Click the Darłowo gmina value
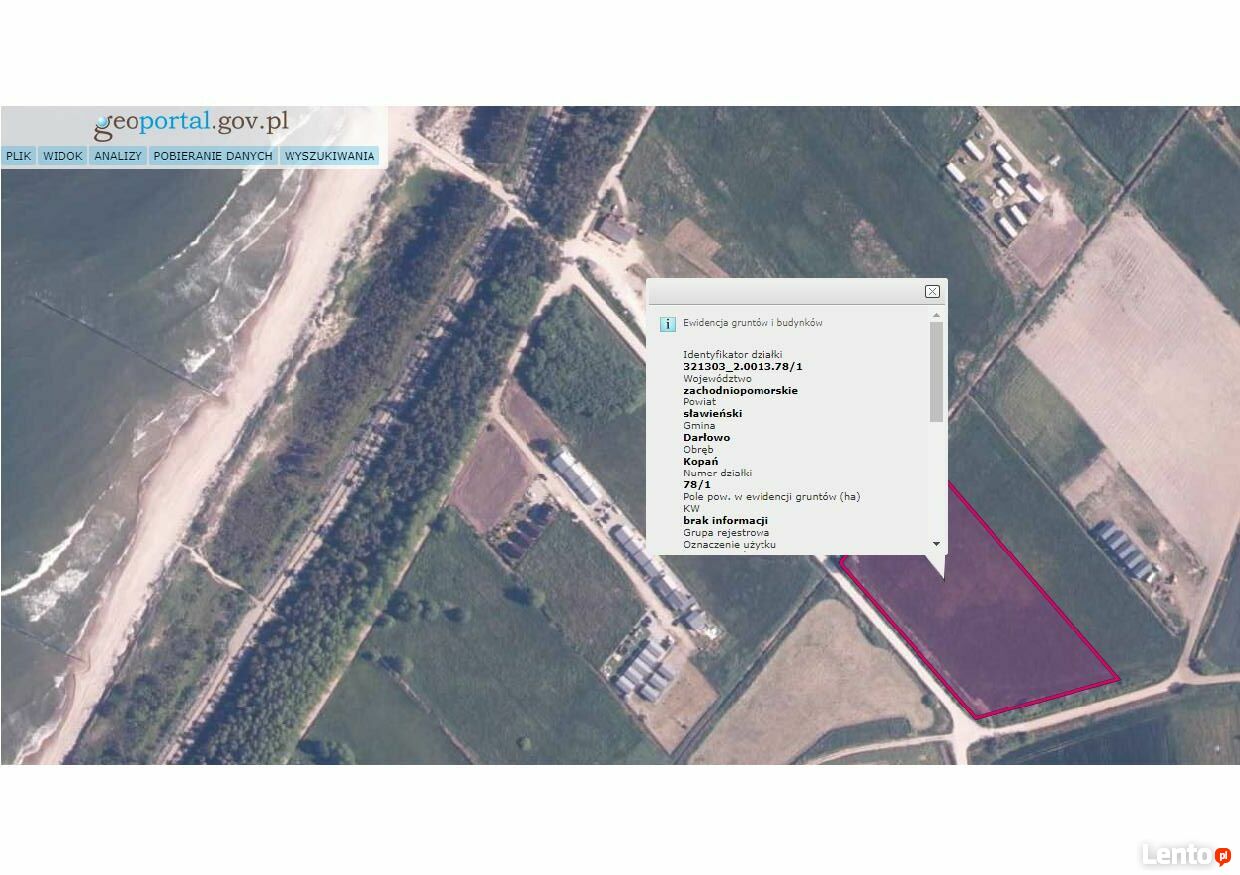This screenshot has width=1240, height=875. coord(706,438)
